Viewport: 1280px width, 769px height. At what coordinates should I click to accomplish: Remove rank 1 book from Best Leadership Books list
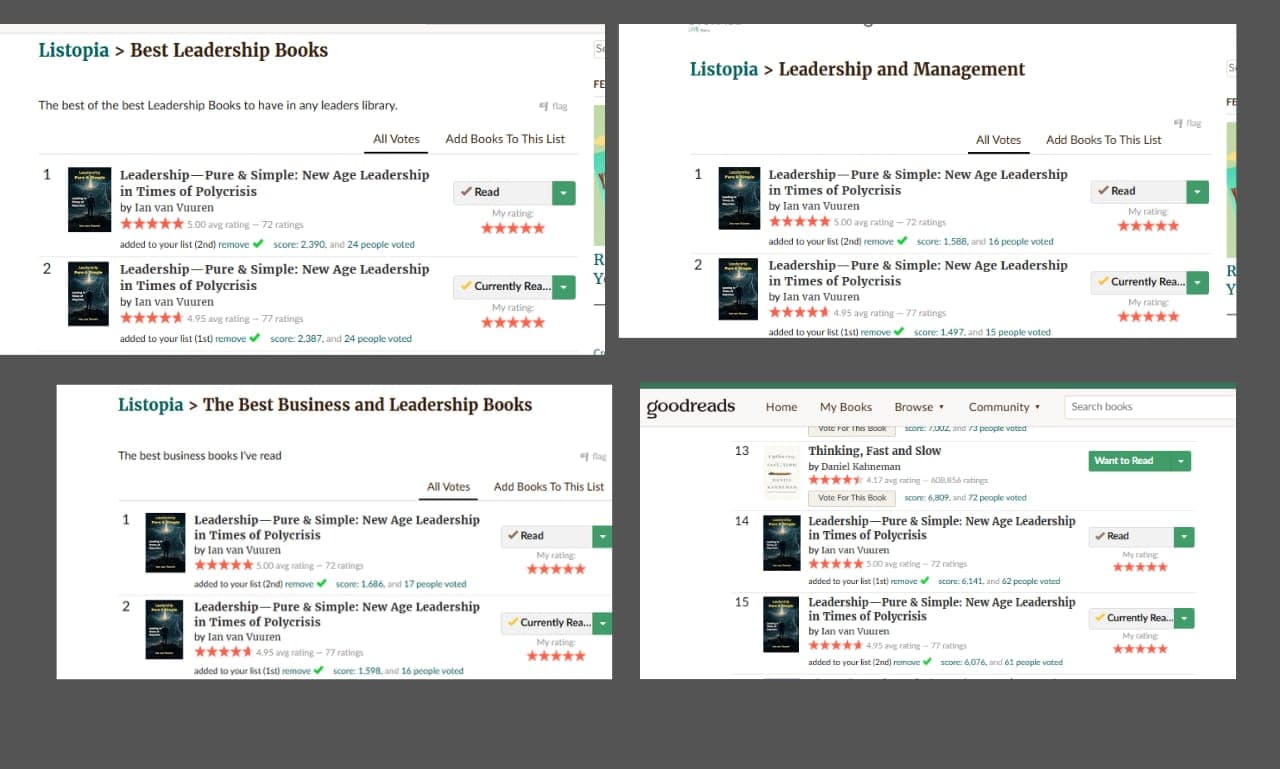coord(234,244)
